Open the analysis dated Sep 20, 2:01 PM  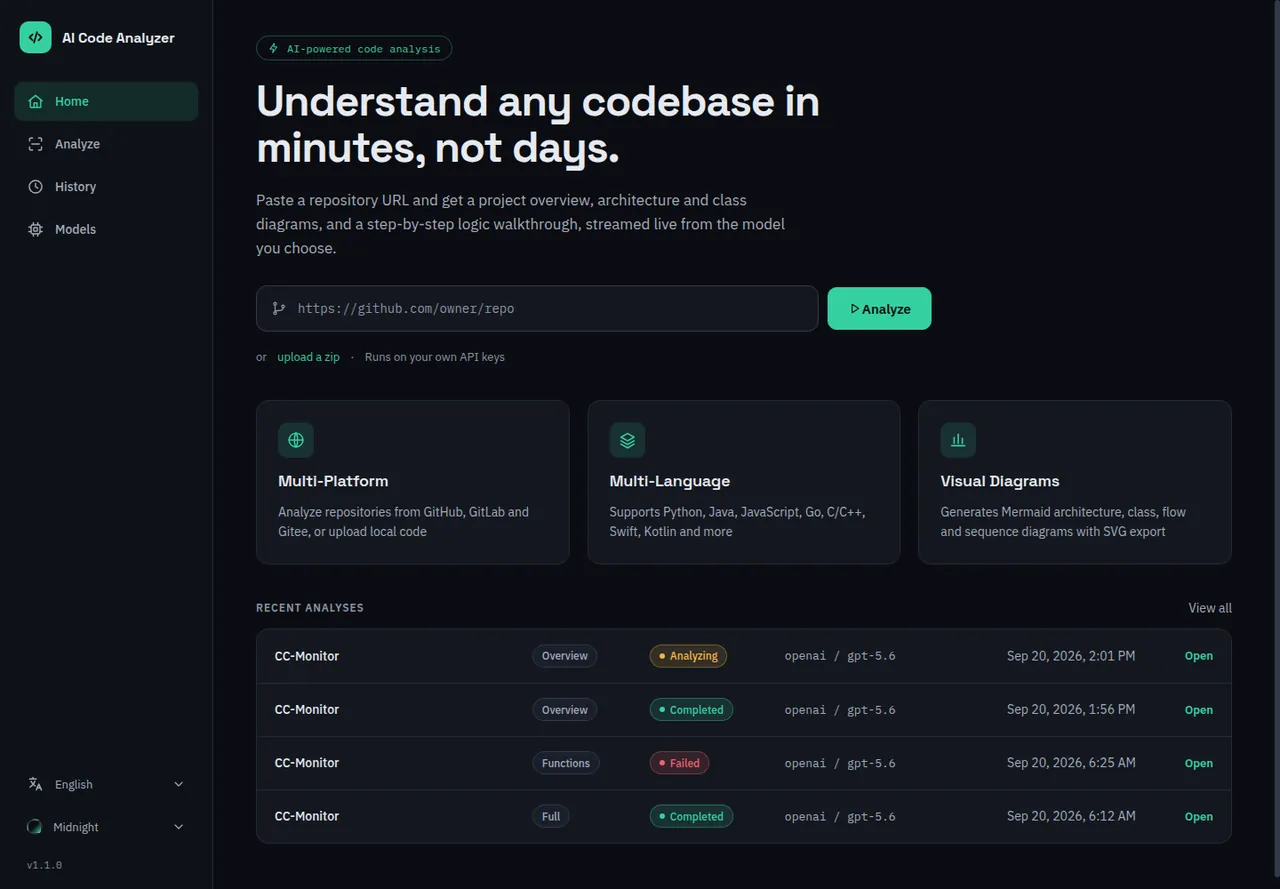pyautogui.click(x=1198, y=656)
